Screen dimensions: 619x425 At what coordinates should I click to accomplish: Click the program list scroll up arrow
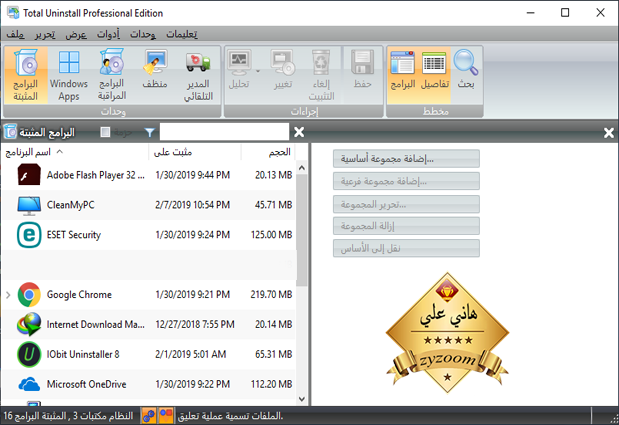click(x=302, y=168)
